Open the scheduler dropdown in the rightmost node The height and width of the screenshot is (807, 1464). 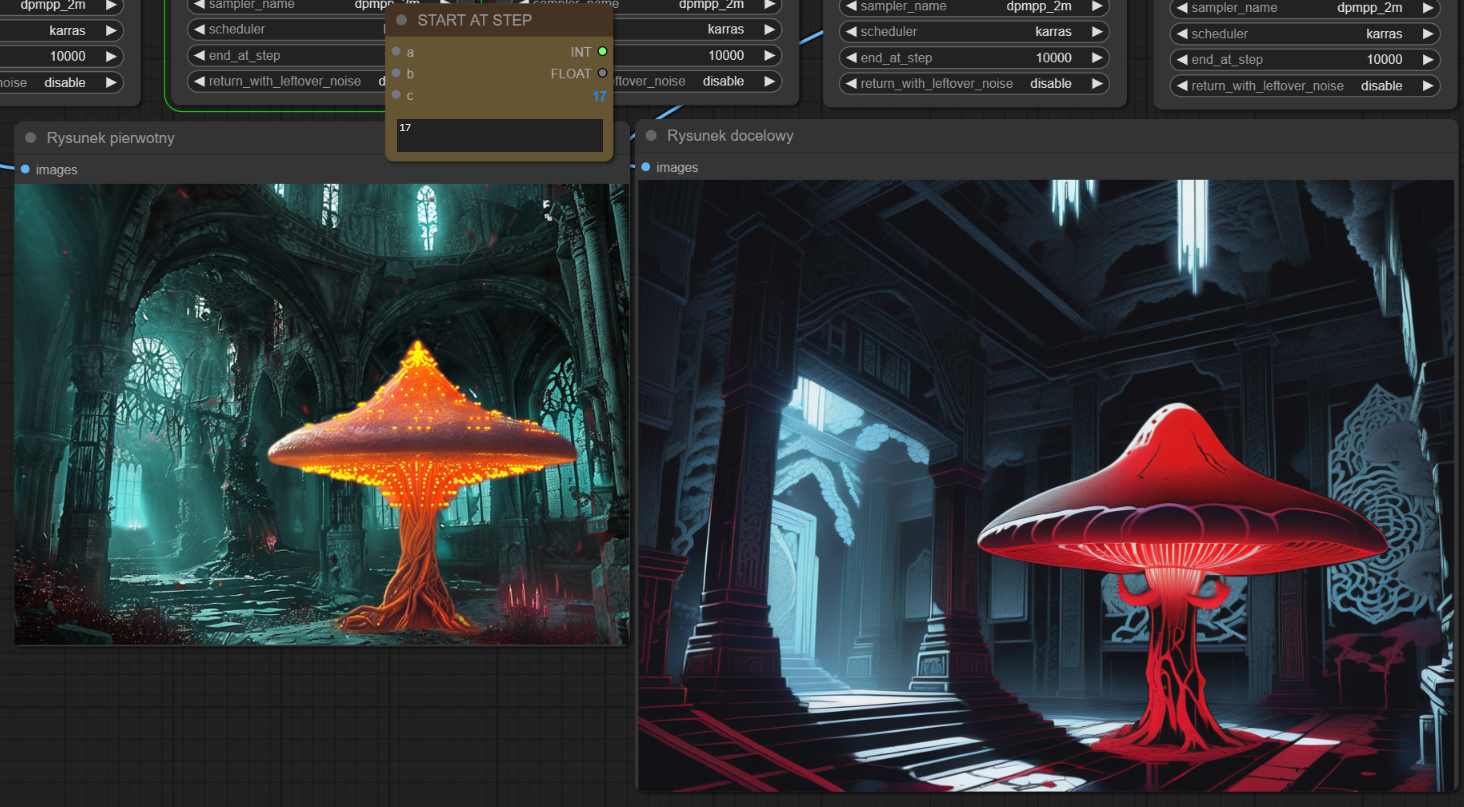point(1306,34)
